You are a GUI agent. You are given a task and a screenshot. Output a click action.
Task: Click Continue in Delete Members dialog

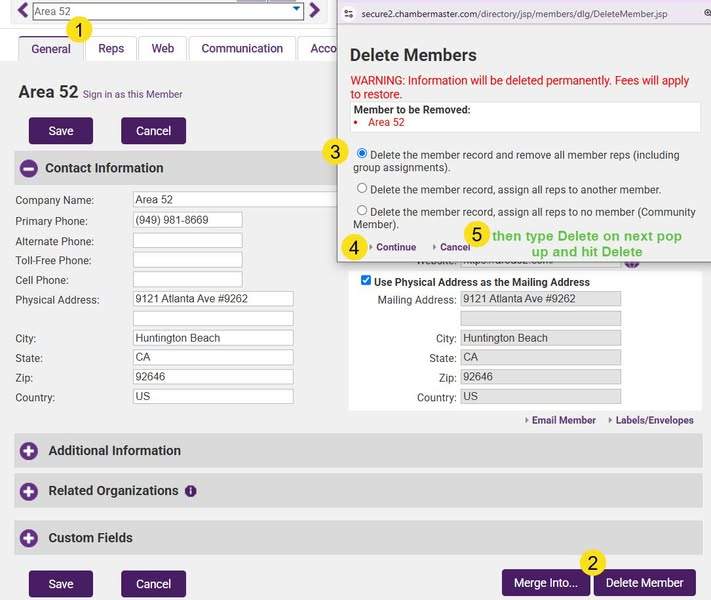(395, 247)
